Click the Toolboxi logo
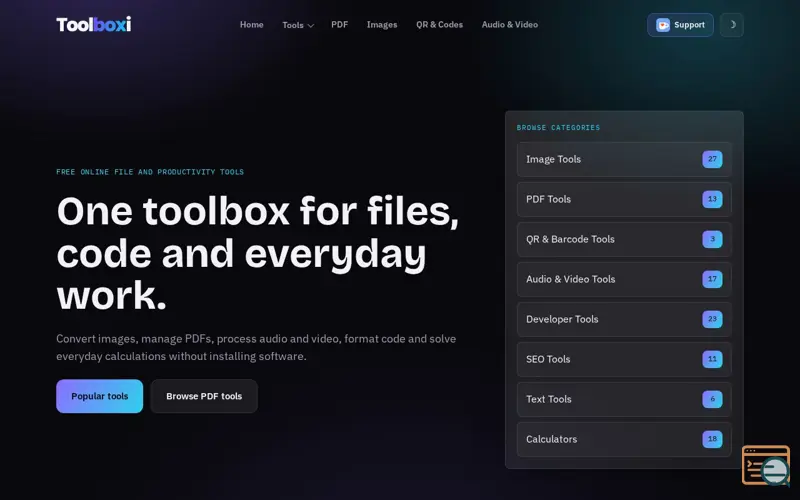Image resolution: width=800 pixels, height=500 pixels. (x=93, y=24)
